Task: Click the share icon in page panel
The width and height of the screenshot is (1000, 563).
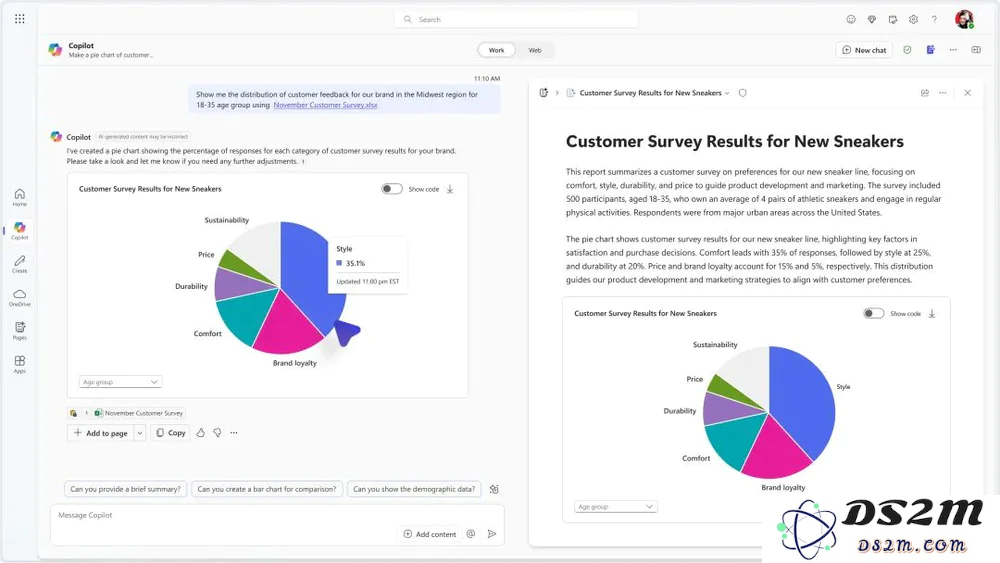Action: [925, 92]
